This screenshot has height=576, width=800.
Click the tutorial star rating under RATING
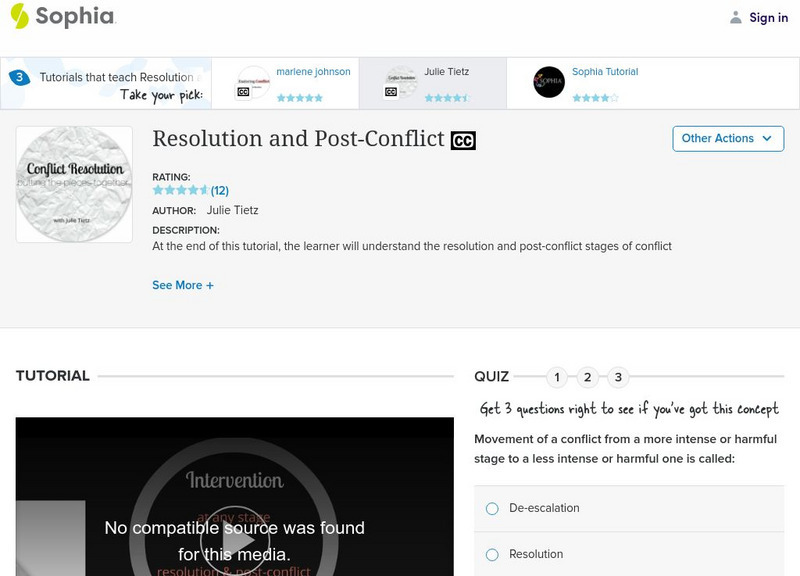[x=180, y=190]
